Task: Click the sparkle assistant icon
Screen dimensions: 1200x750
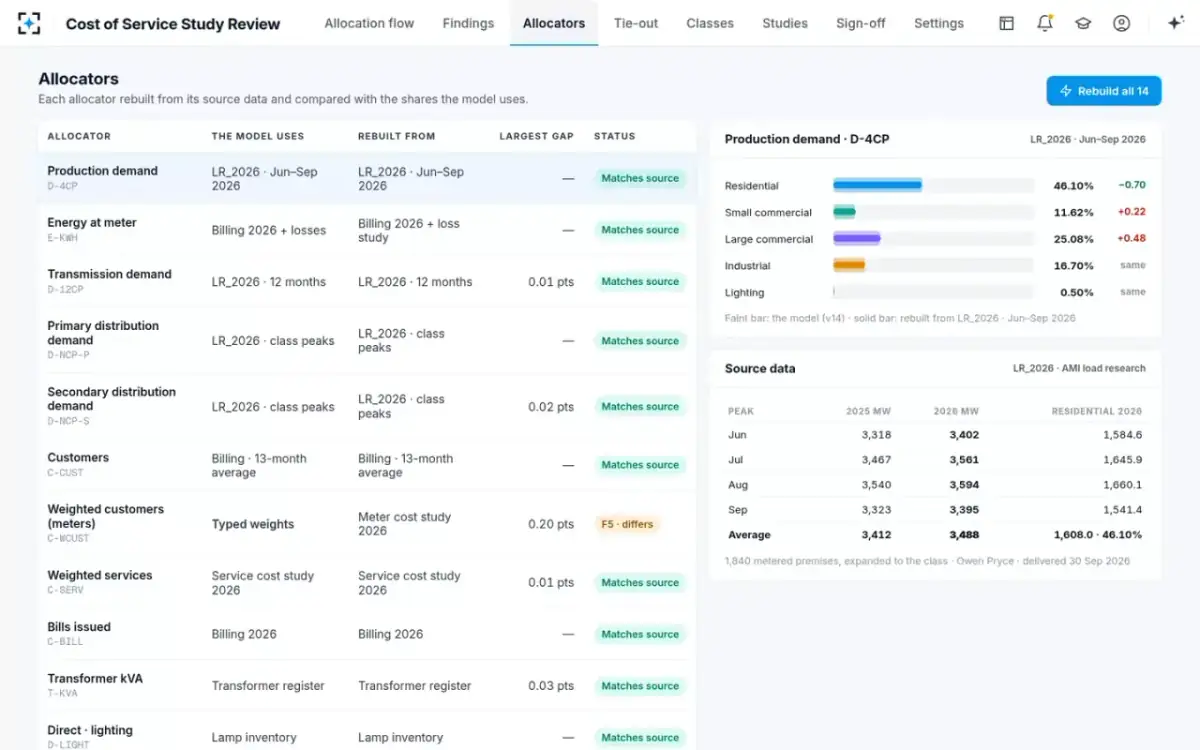Action: pos(1175,23)
